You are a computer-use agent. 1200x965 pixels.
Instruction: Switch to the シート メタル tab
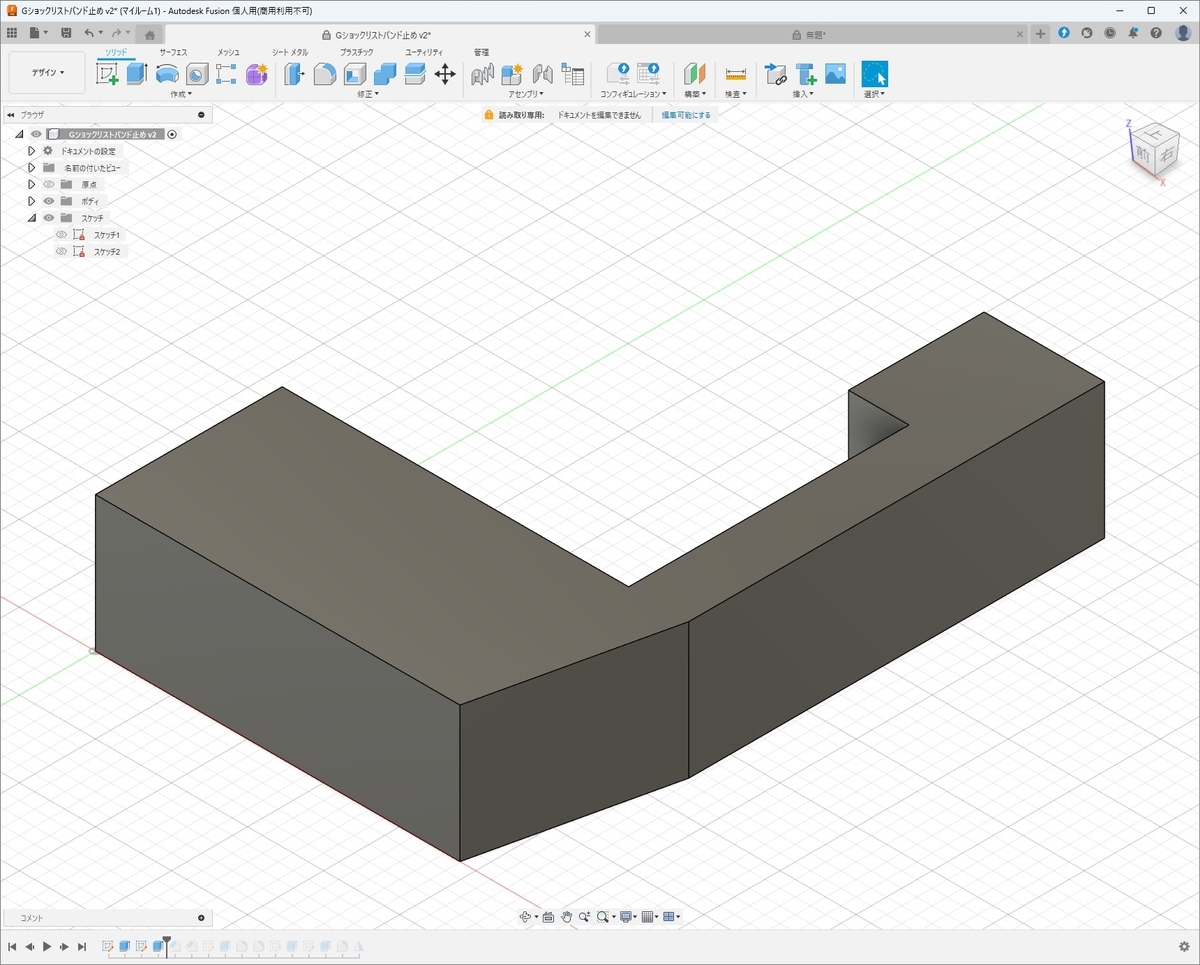tap(290, 52)
